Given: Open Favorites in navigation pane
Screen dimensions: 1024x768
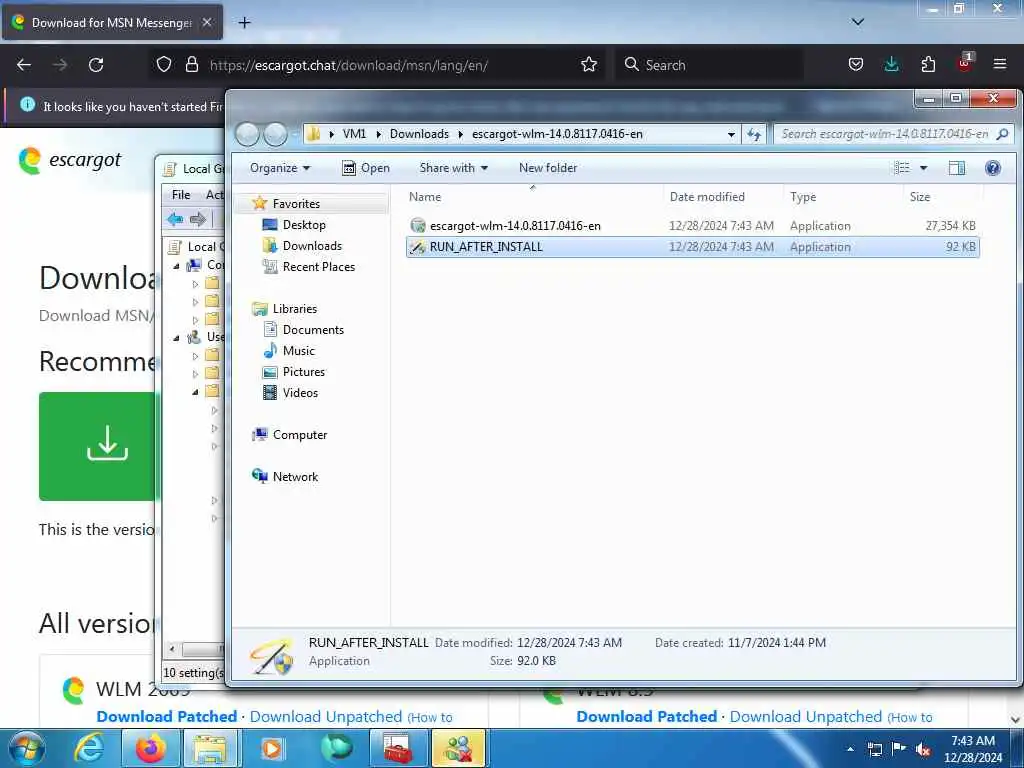Looking at the screenshot, I should 296,204.
